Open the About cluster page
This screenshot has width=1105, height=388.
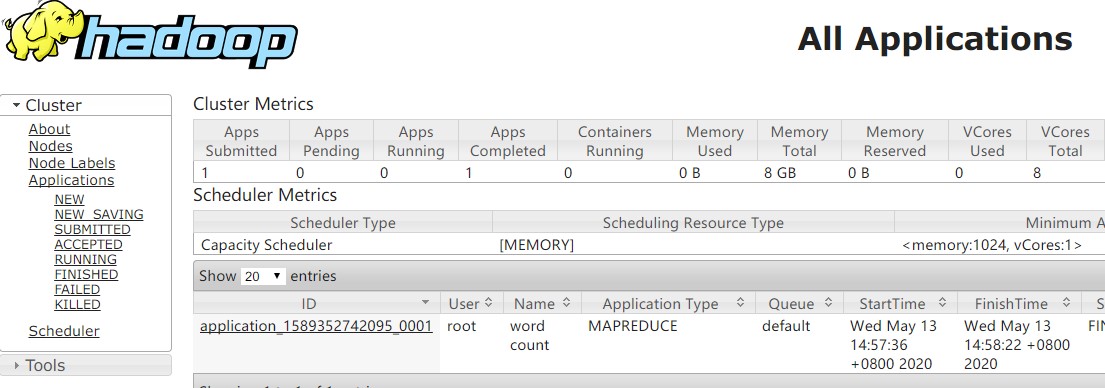coord(49,130)
